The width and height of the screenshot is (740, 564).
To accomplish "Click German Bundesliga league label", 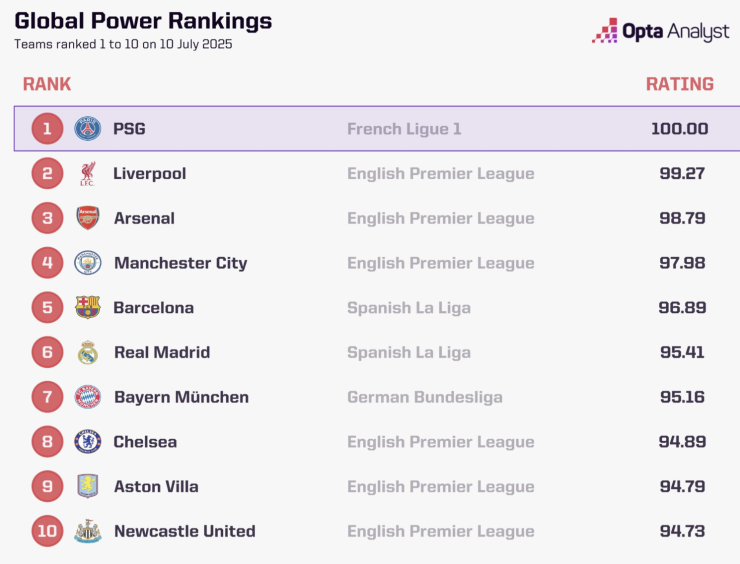I will (425, 397).
